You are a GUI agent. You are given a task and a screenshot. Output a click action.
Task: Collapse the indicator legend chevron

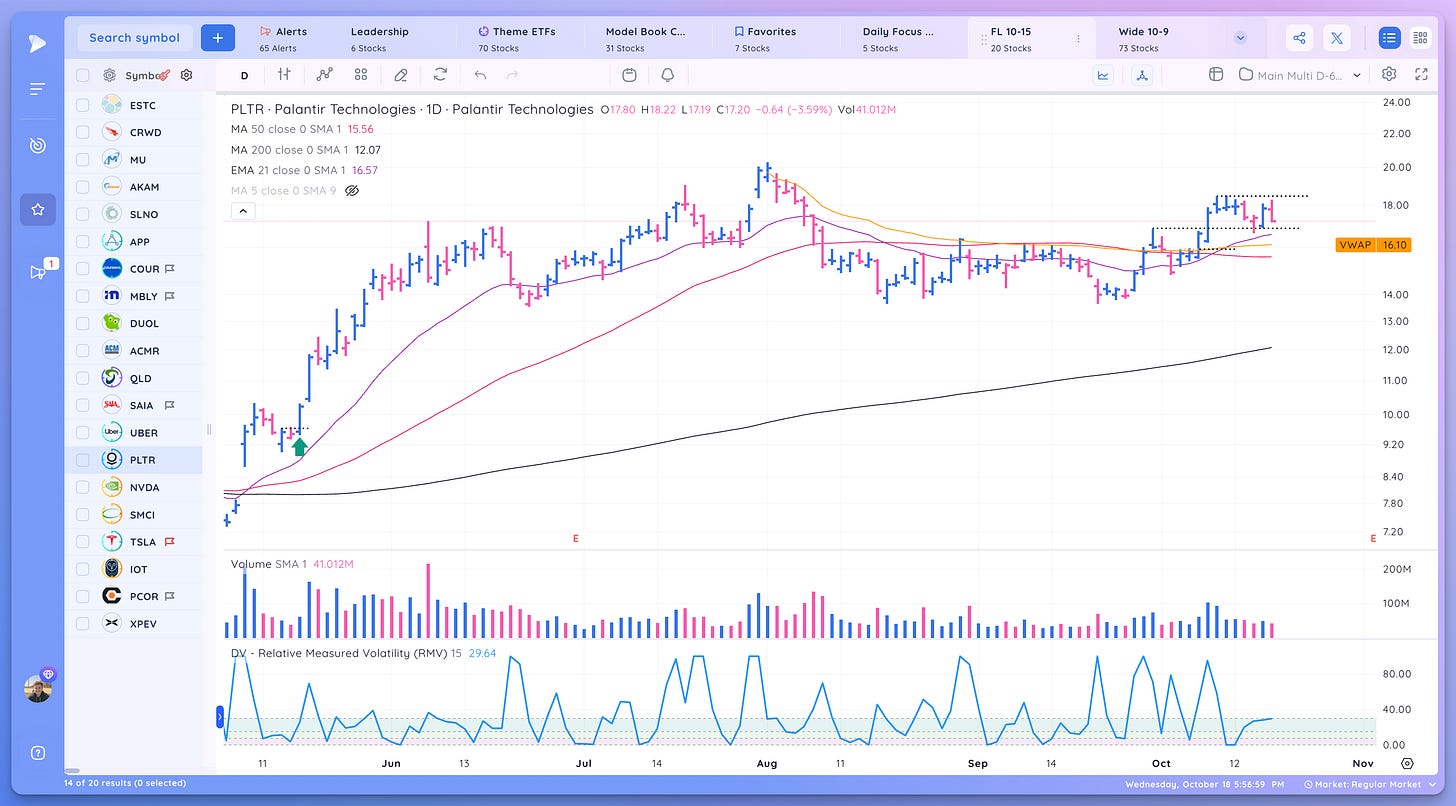tap(244, 211)
